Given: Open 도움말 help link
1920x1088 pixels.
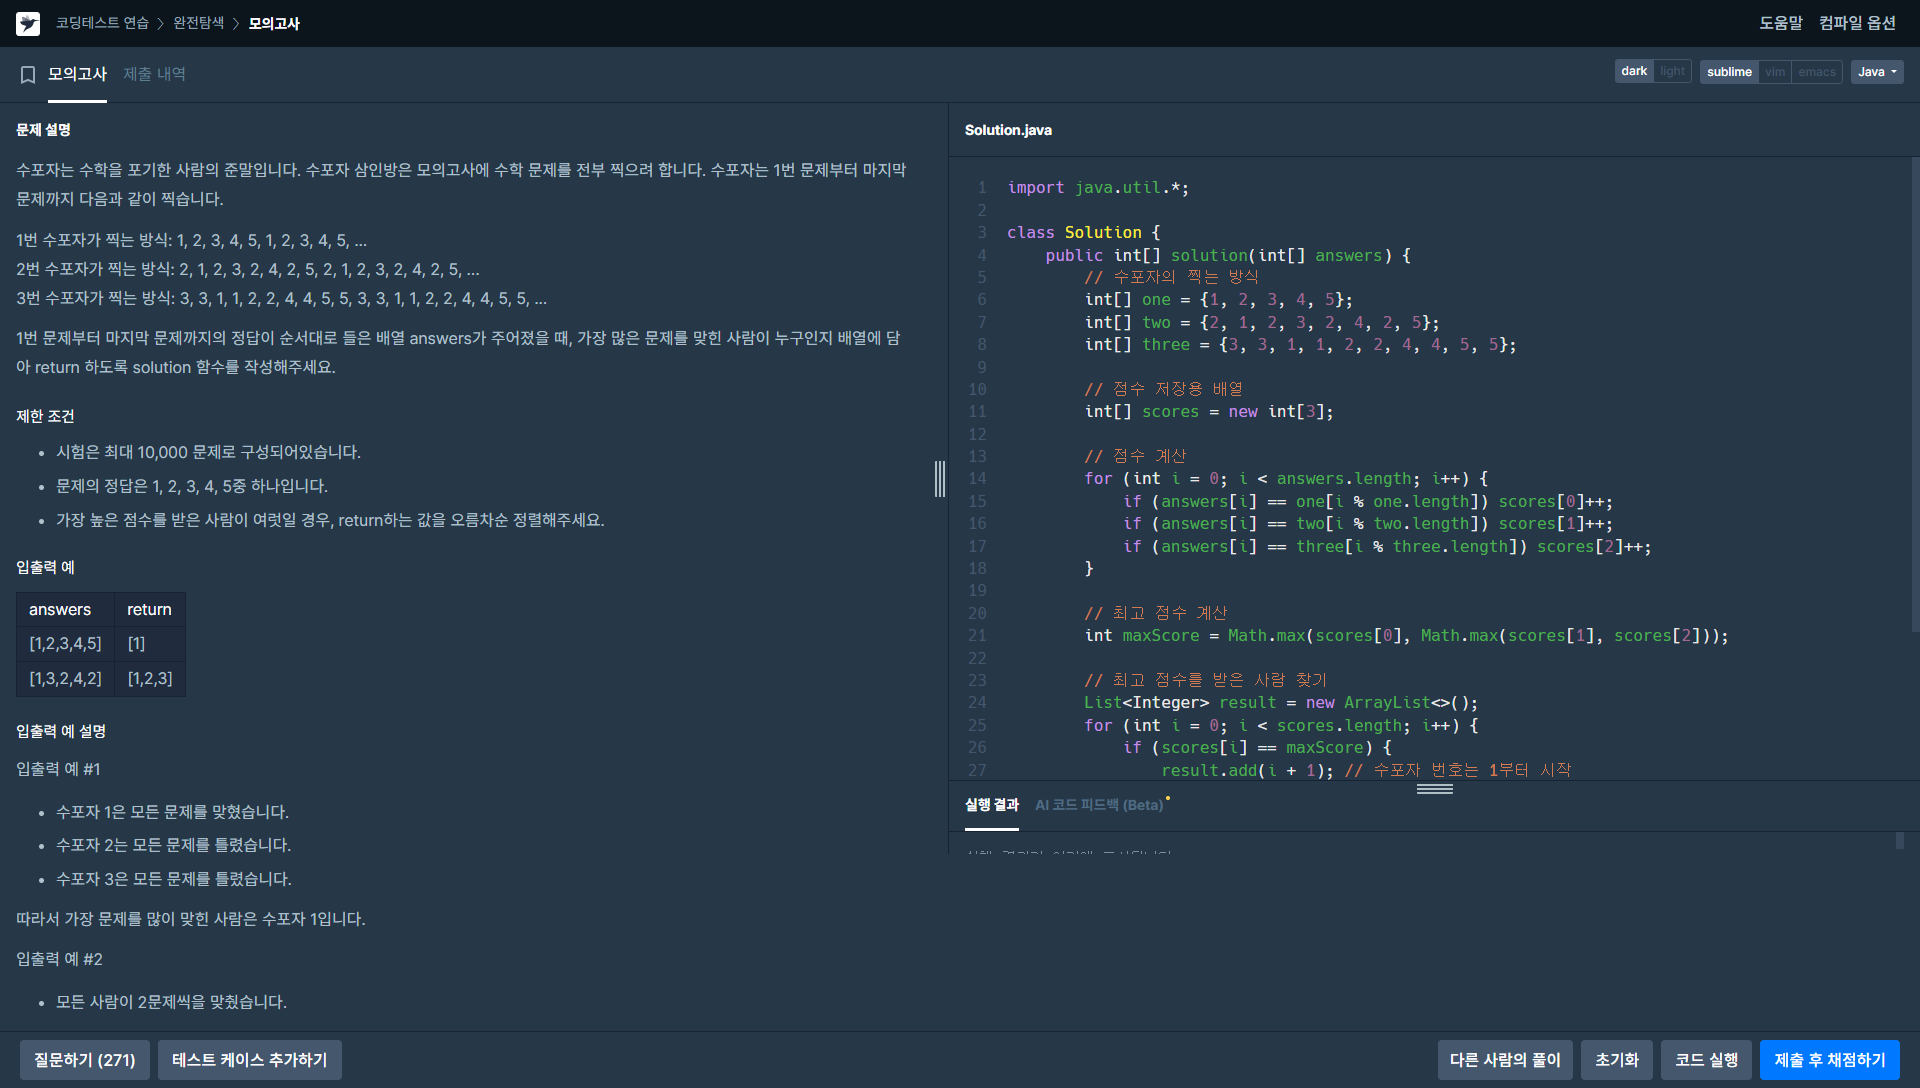Looking at the screenshot, I should [x=1781, y=23].
